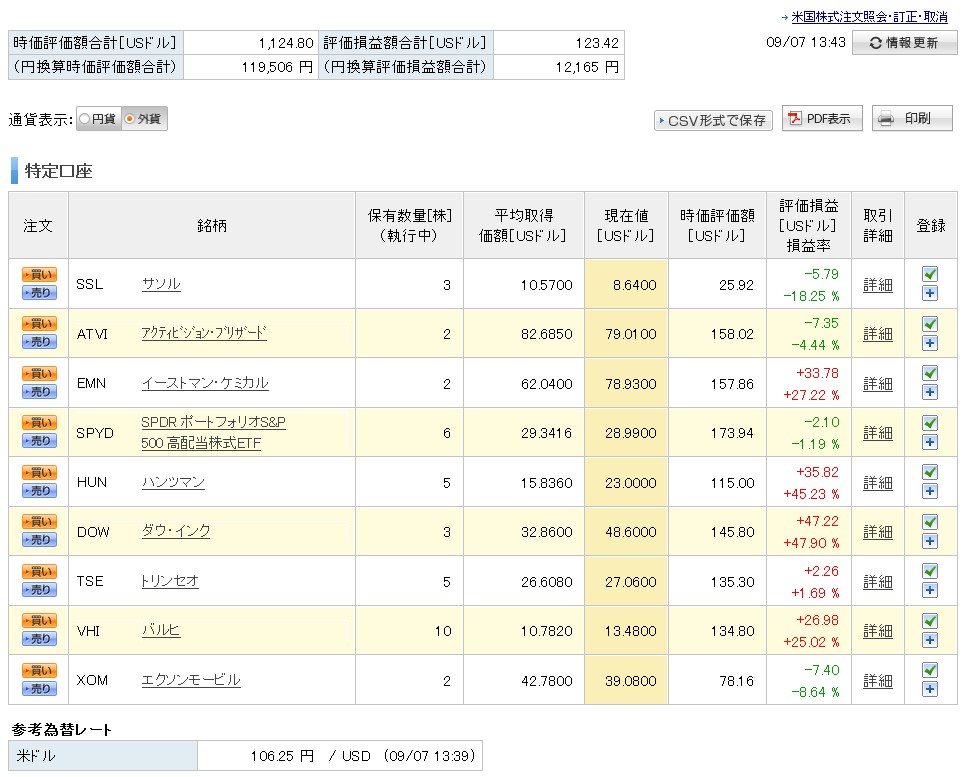967x777 pixels.
Task: Open the 米国株式注文照会・訂正・取消 link
Action: pos(868,17)
